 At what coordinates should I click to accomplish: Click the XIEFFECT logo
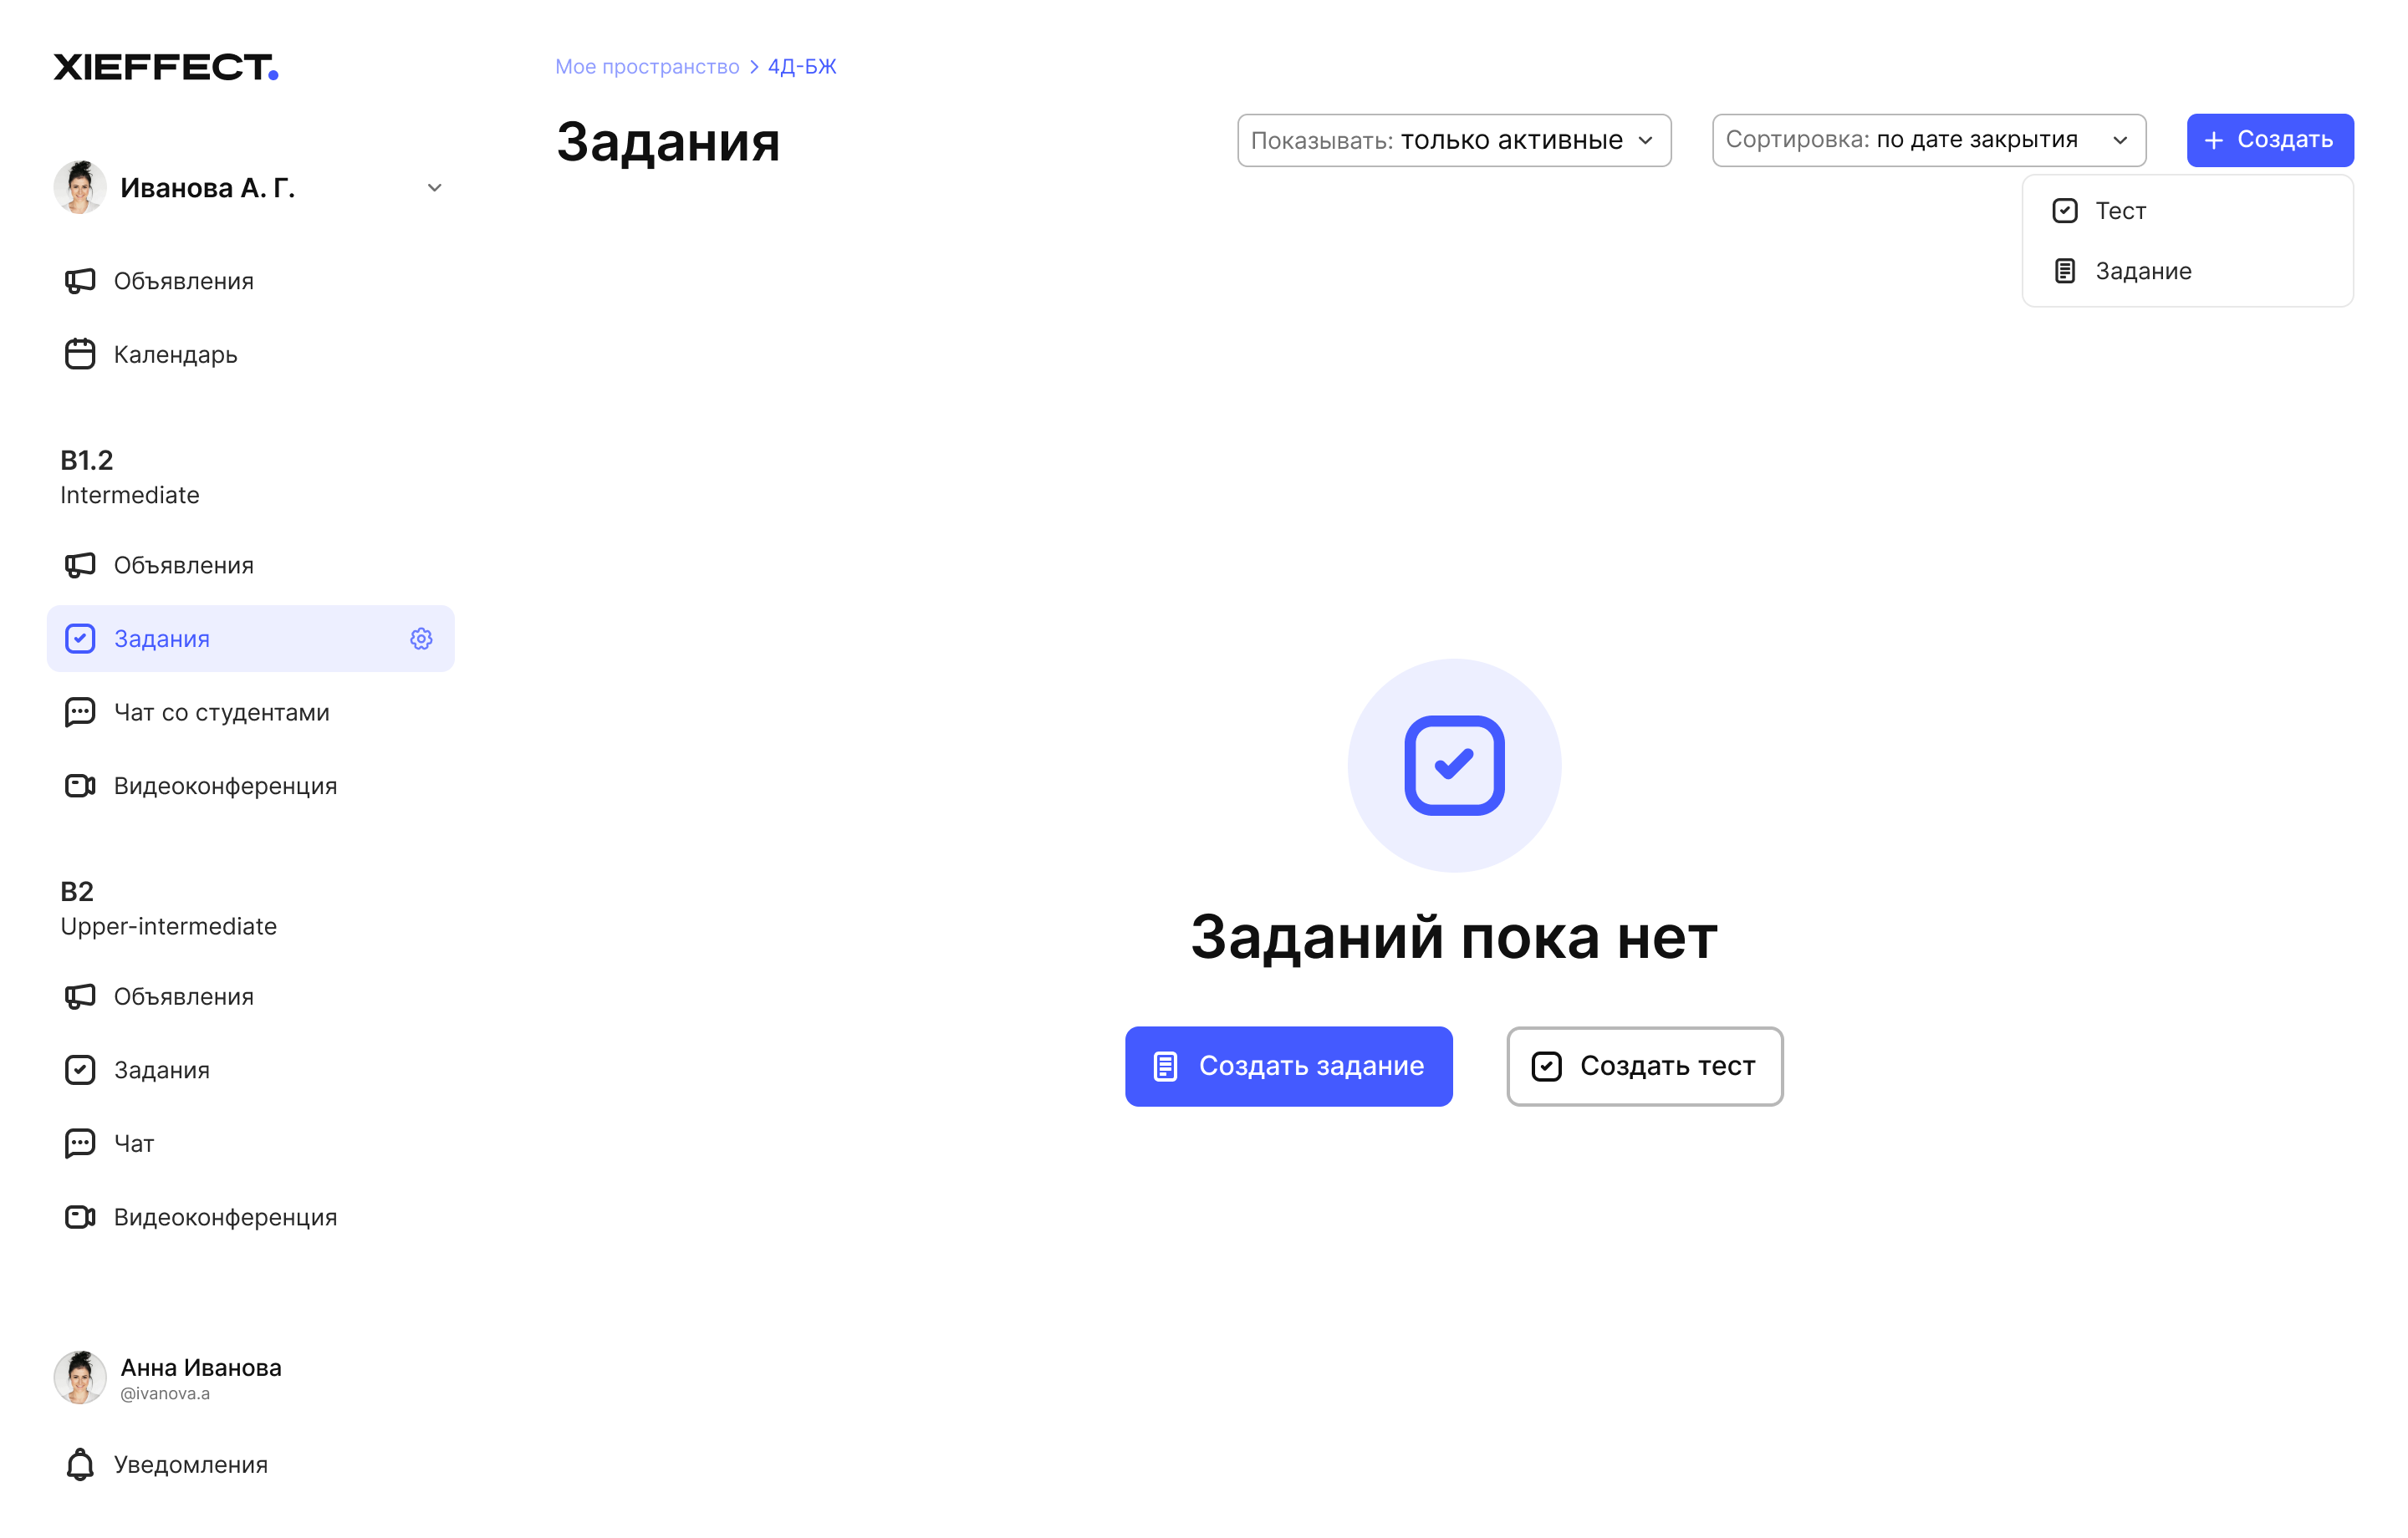point(166,67)
